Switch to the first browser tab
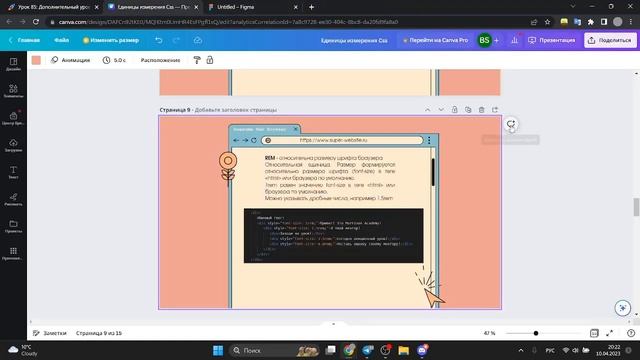 [x=53, y=7]
